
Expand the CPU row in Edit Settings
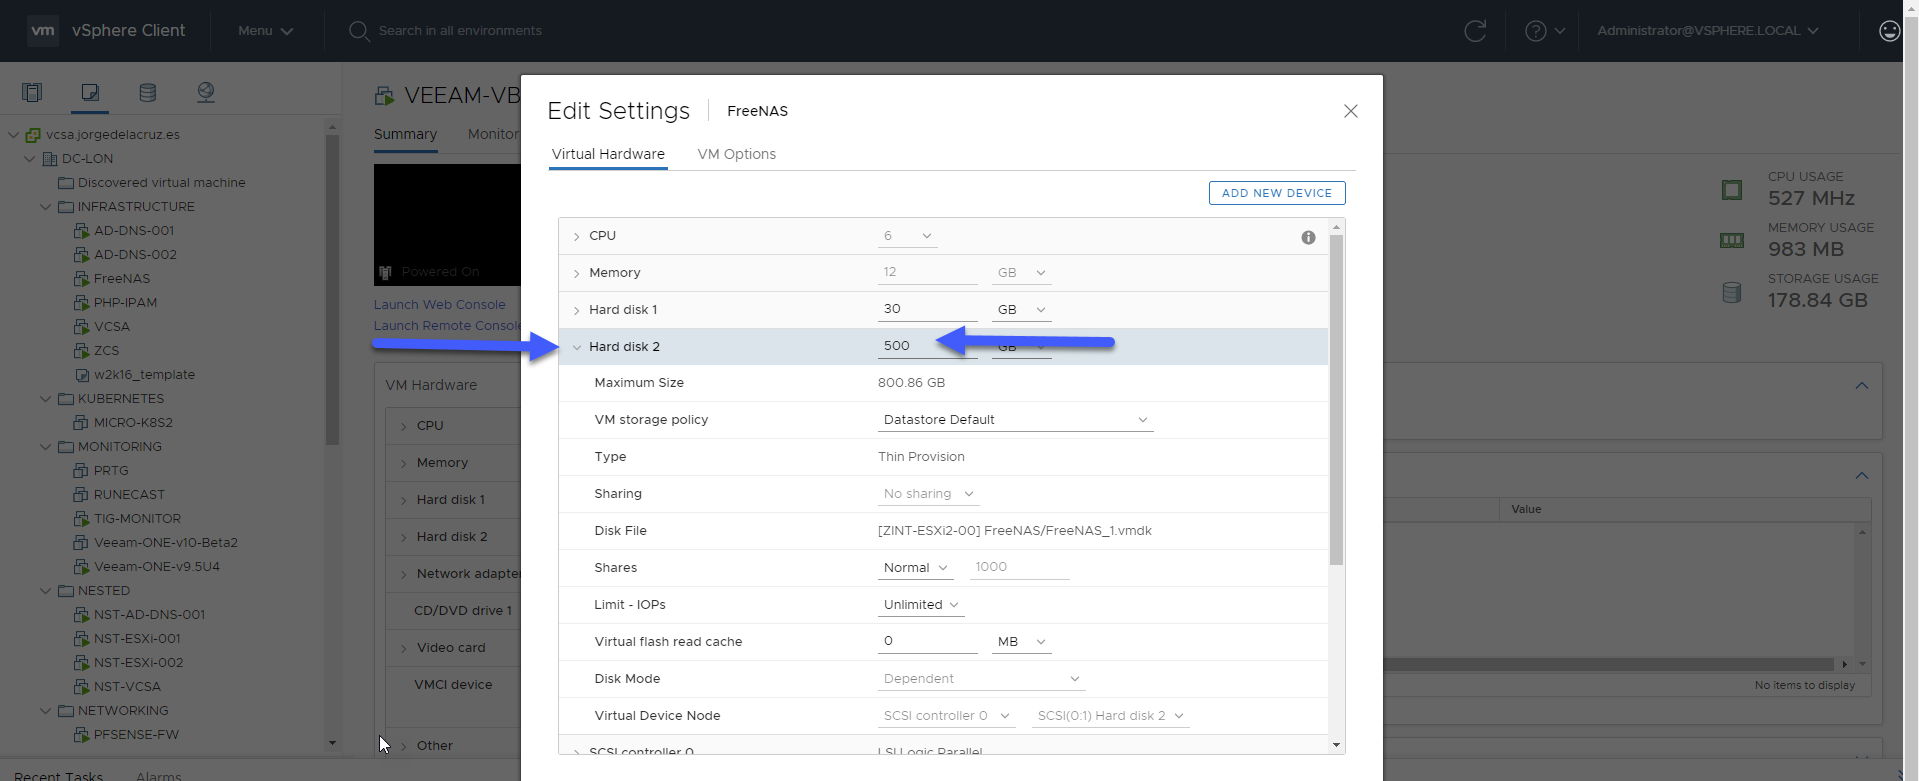coord(577,237)
